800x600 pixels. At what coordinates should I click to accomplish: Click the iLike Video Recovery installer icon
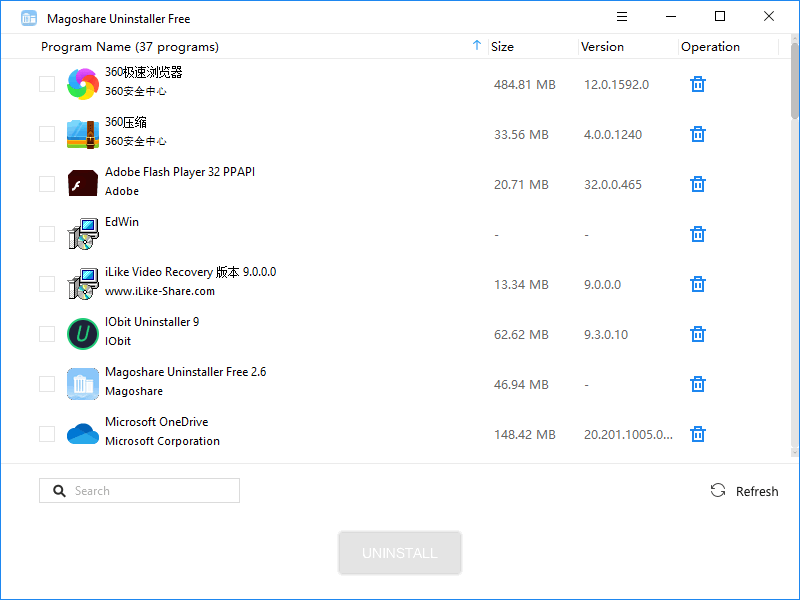[83, 284]
